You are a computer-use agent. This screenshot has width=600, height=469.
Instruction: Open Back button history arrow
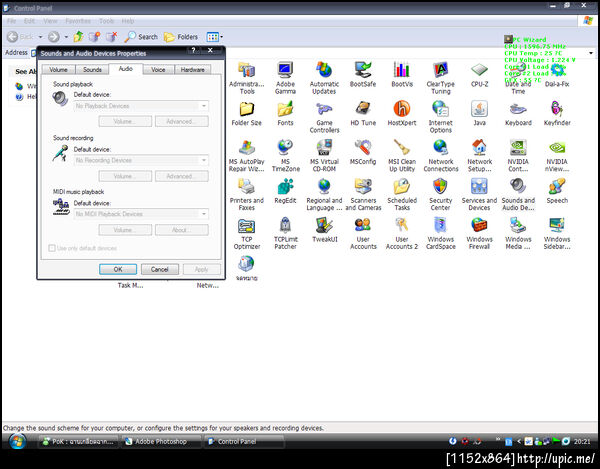40,37
